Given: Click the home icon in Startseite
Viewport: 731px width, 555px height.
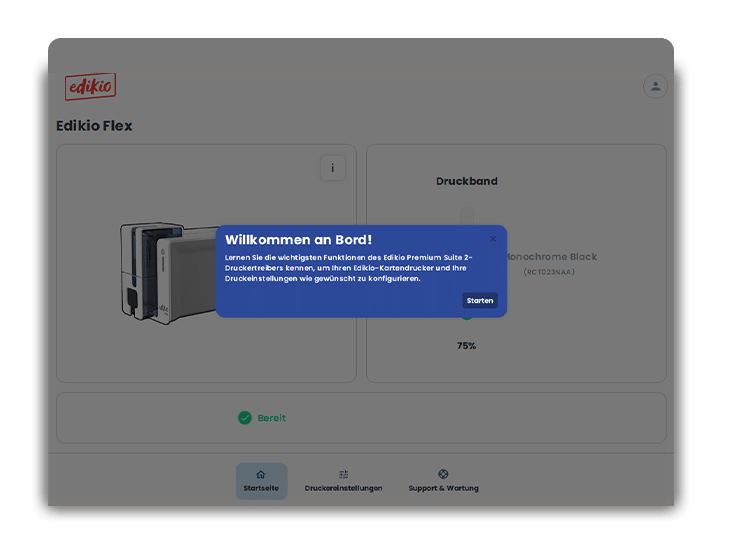Looking at the screenshot, I should point(261,474).
